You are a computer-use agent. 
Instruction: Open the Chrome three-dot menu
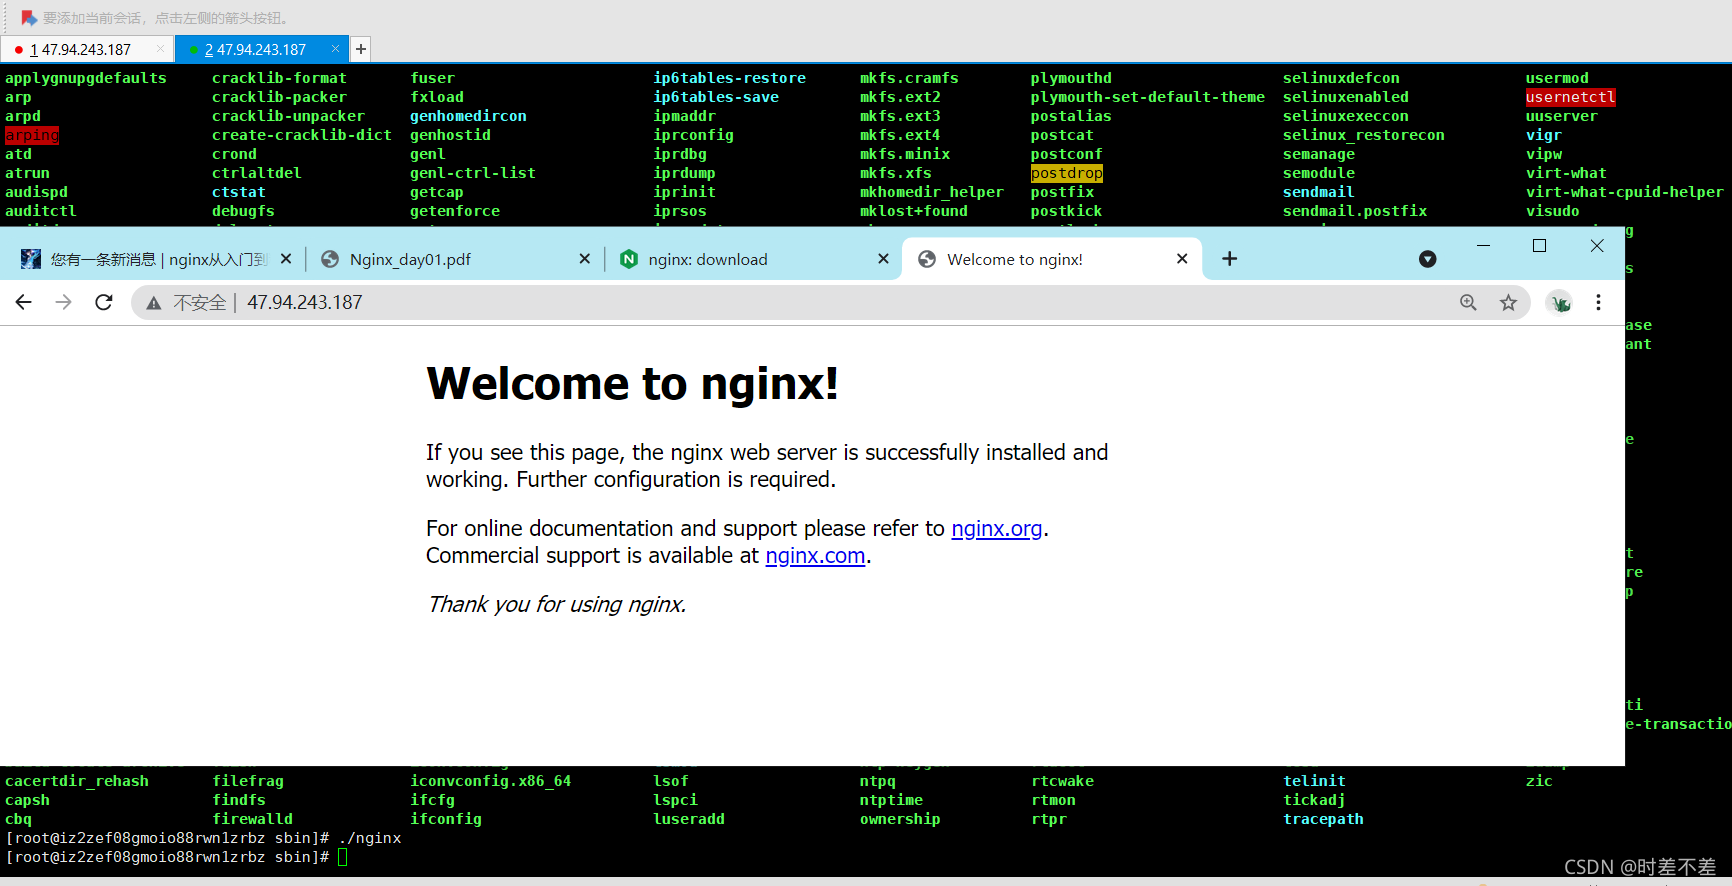1598,302
